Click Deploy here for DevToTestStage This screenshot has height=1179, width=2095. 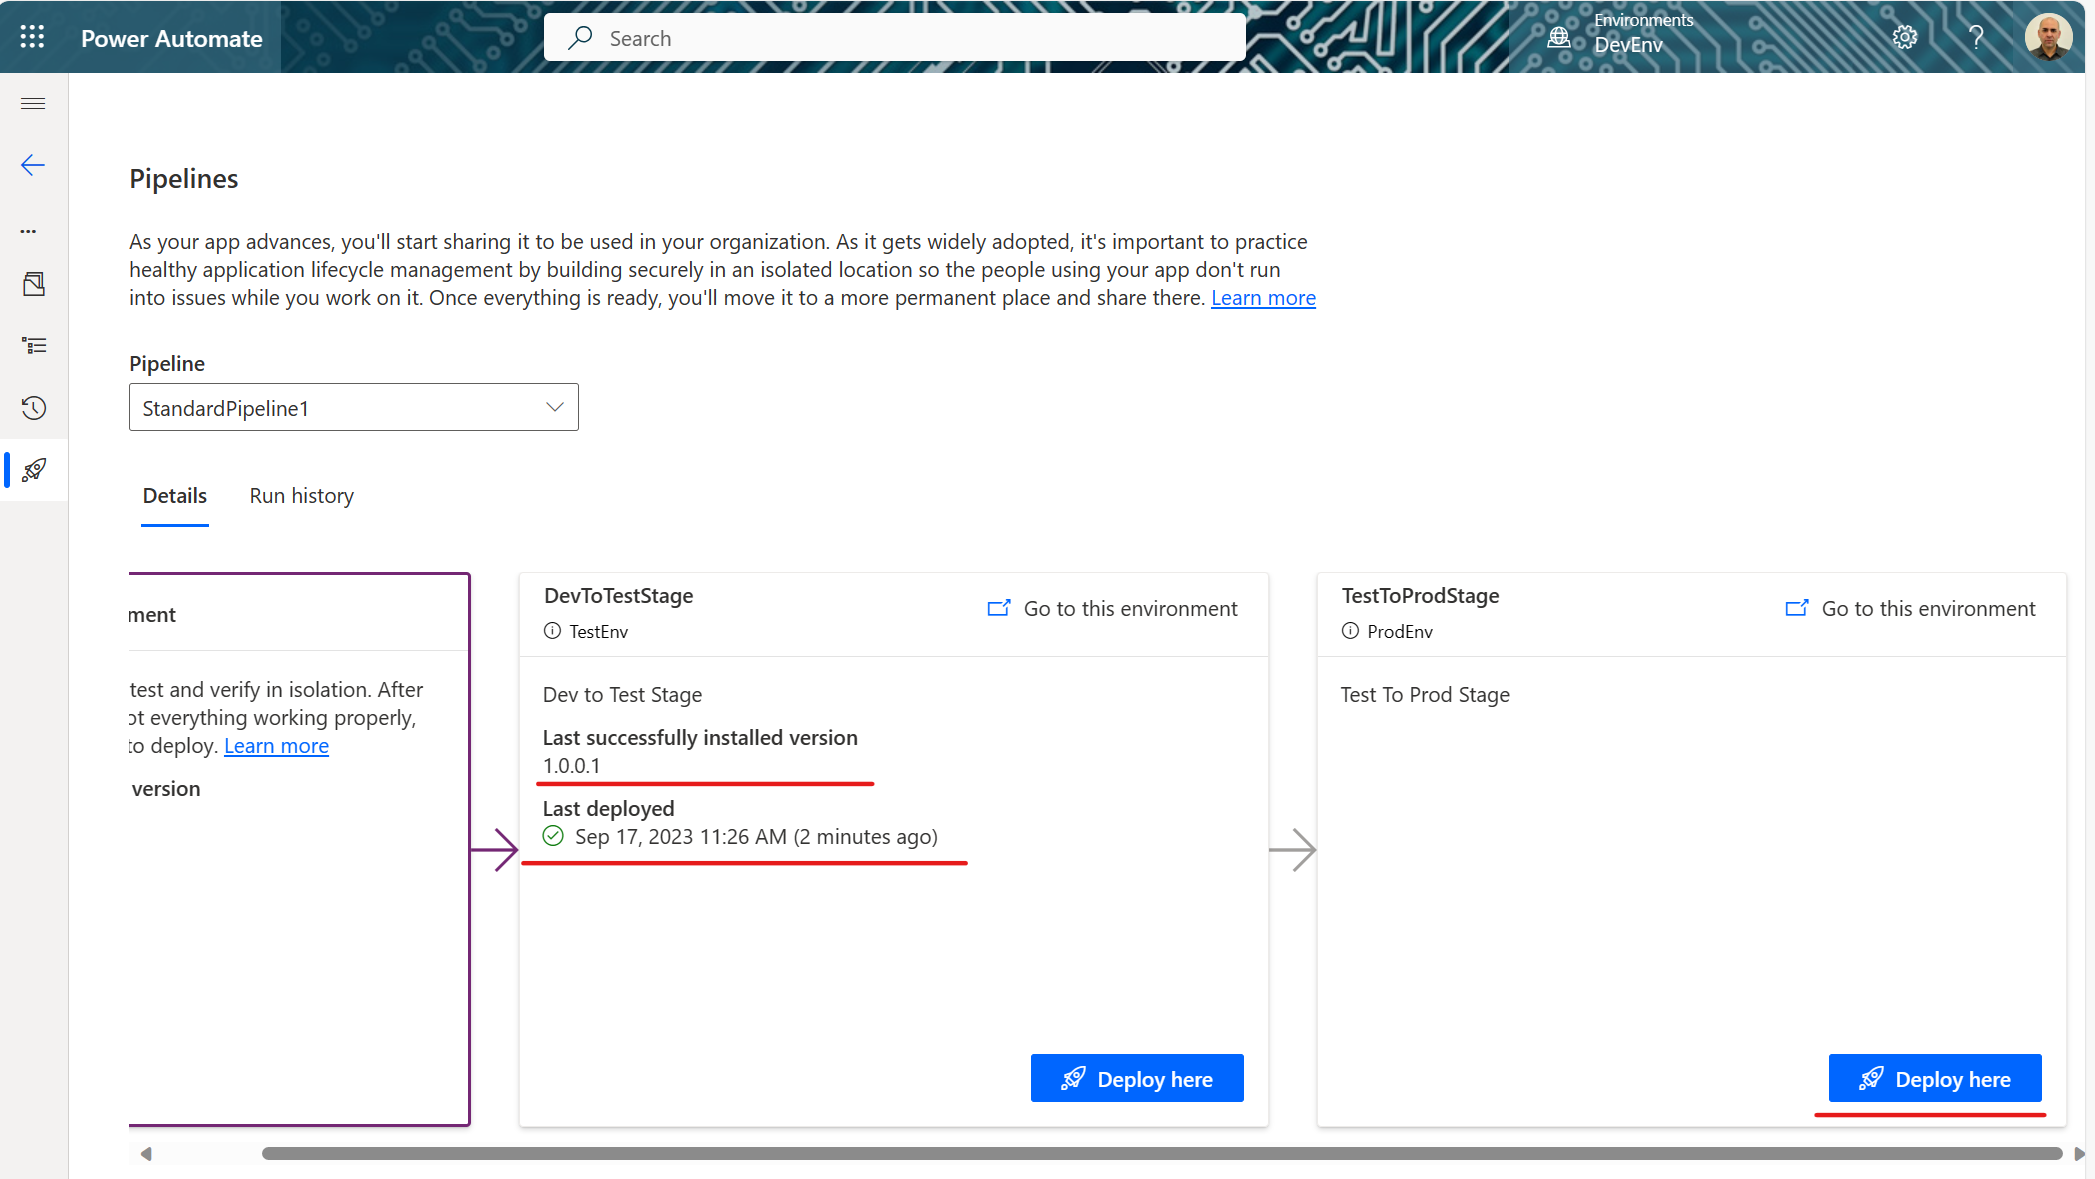point(1136,1078)
